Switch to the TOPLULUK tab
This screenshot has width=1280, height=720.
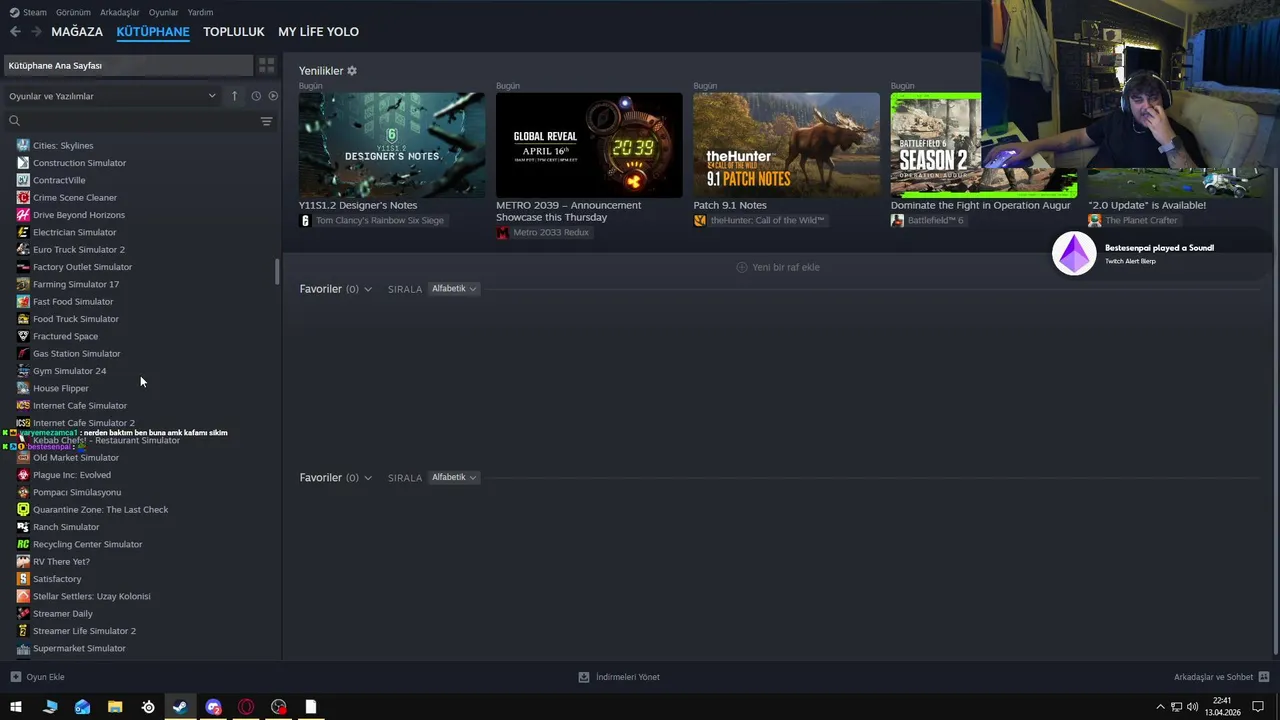233,32
